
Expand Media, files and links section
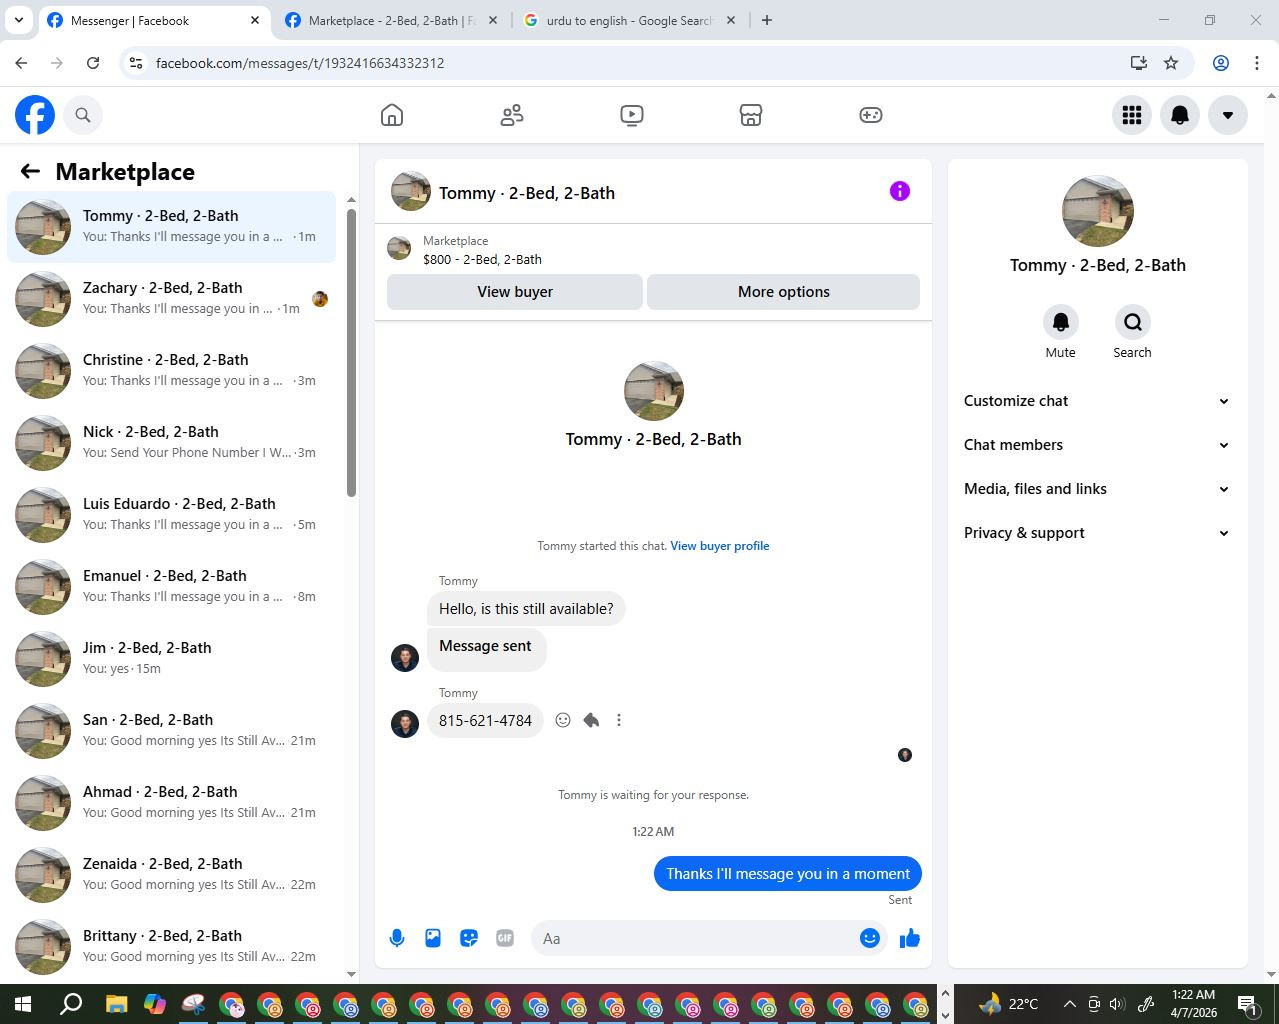[x=1097, y=489]
